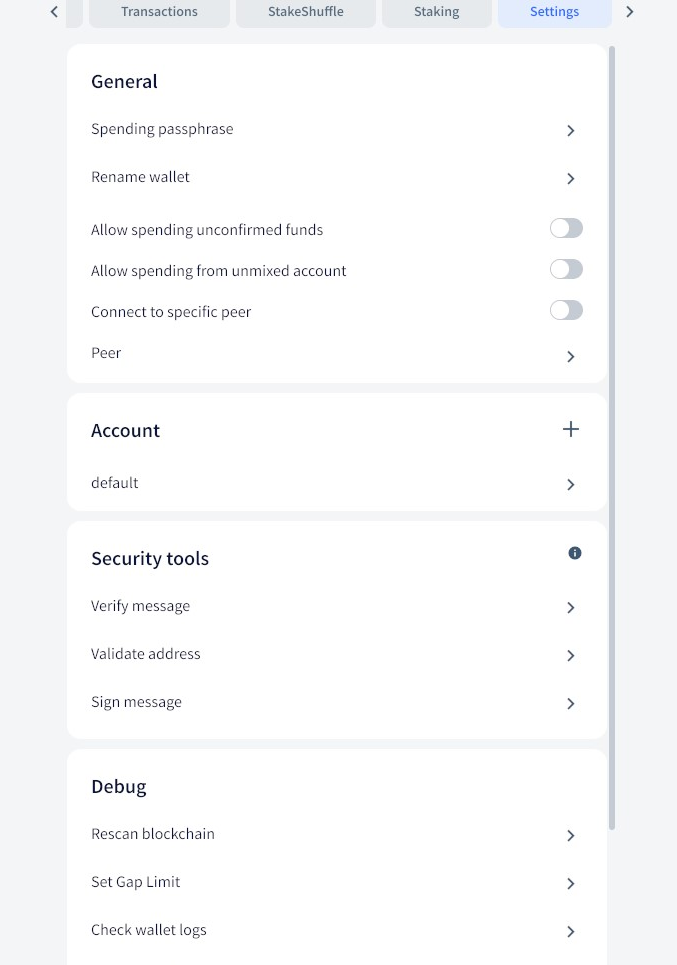Open Spending passphrase chevron arrow

(571, 131)
